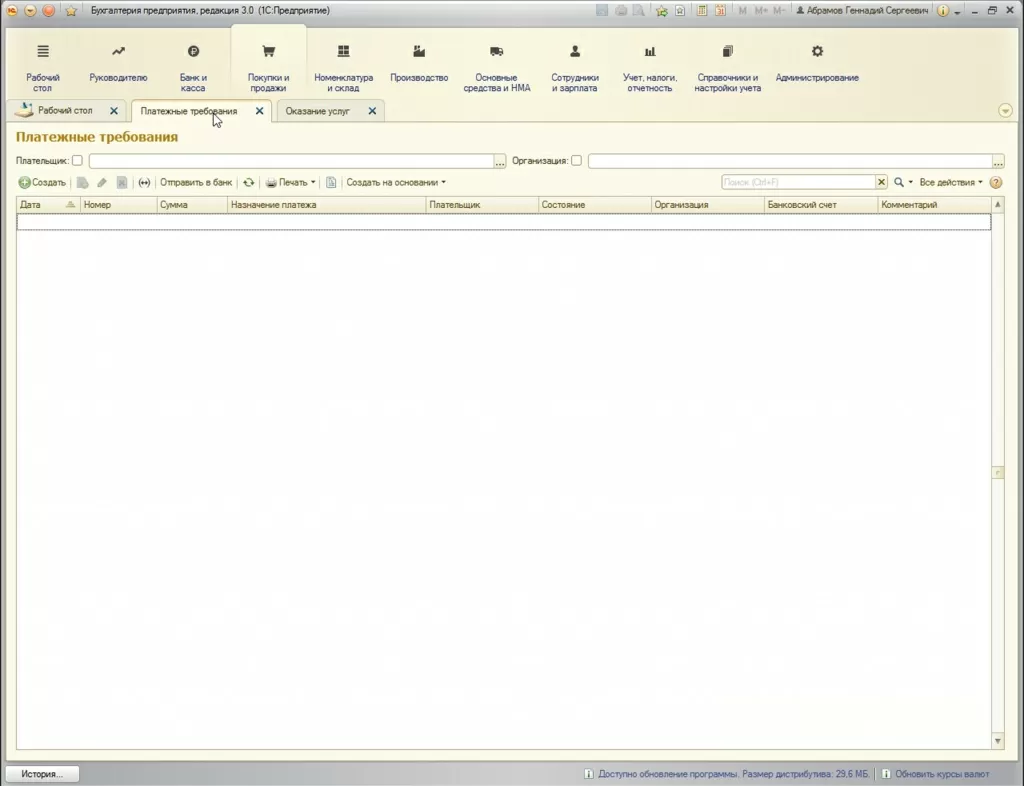Click the document report icon next to Печать
The image size is (1024, 786).
pyautogui.click(x=331, y=183)
